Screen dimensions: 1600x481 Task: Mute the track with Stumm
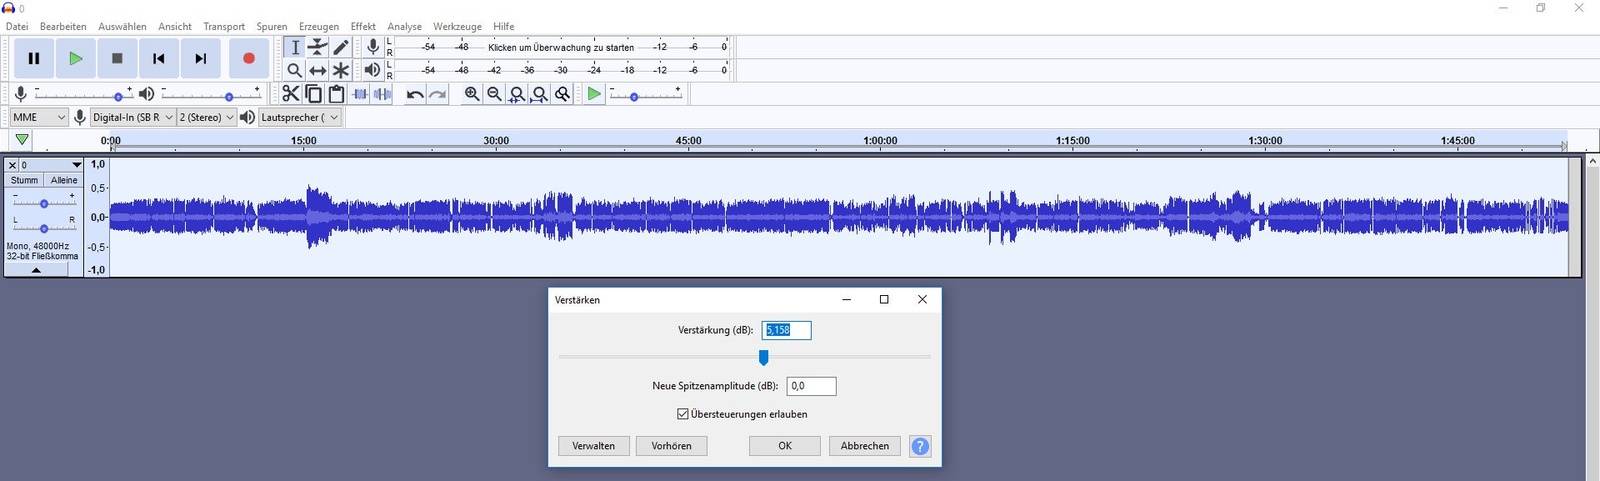tap(25, 180)
